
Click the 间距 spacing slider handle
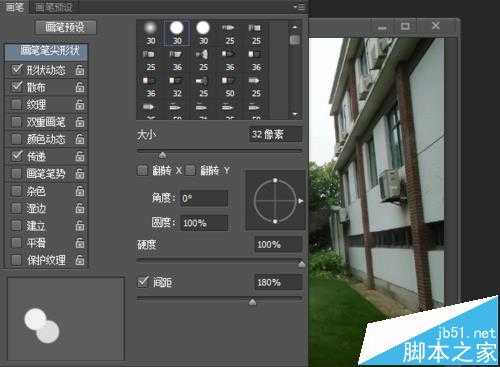[x=253, y=302]
